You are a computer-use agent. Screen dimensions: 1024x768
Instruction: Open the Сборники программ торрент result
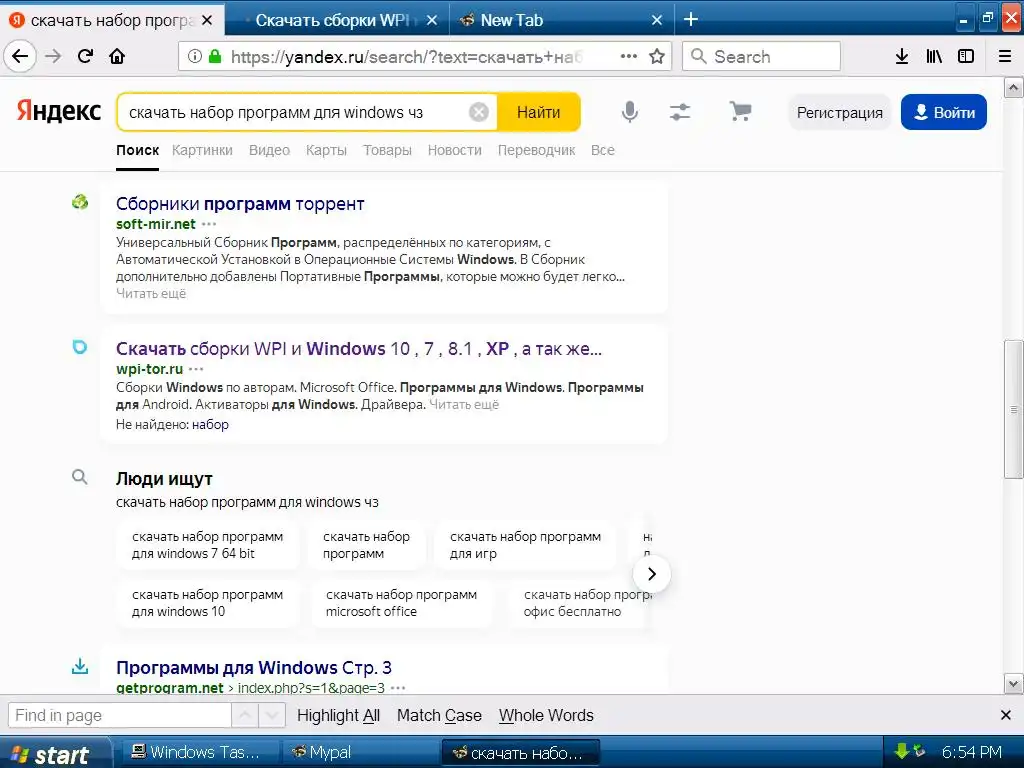[240, 203]
